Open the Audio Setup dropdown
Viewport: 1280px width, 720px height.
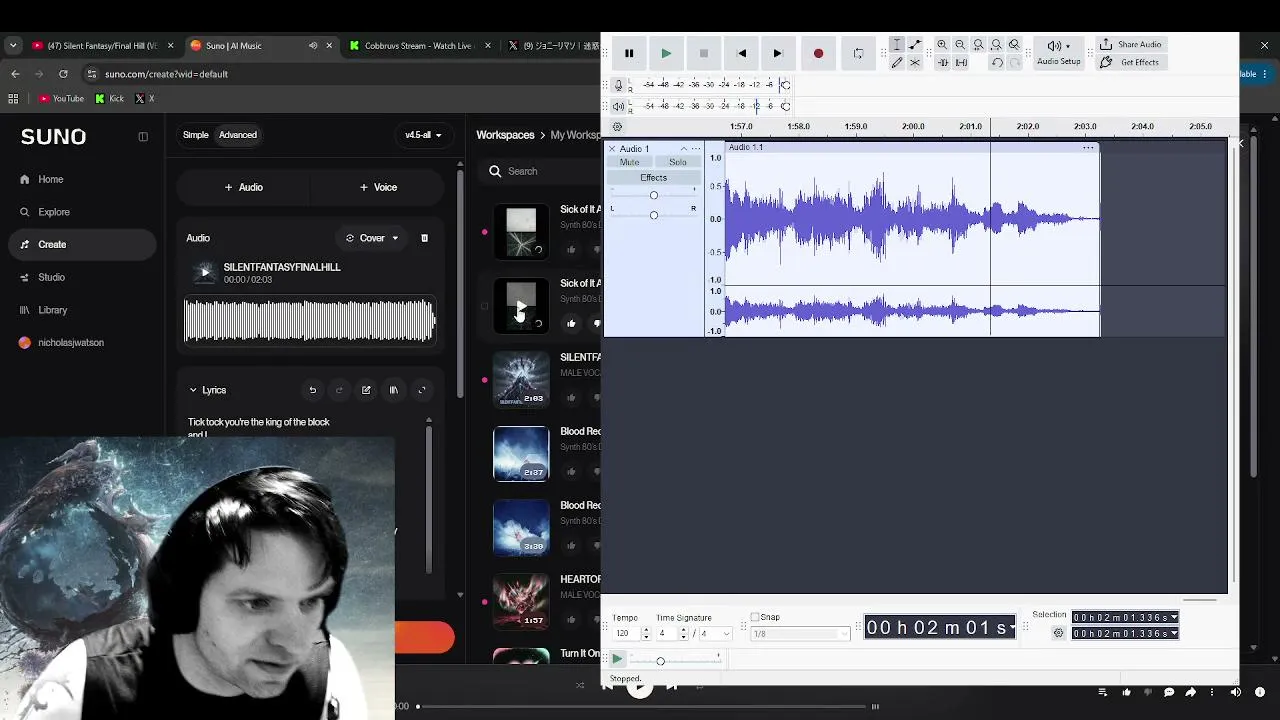[1058, 53]
